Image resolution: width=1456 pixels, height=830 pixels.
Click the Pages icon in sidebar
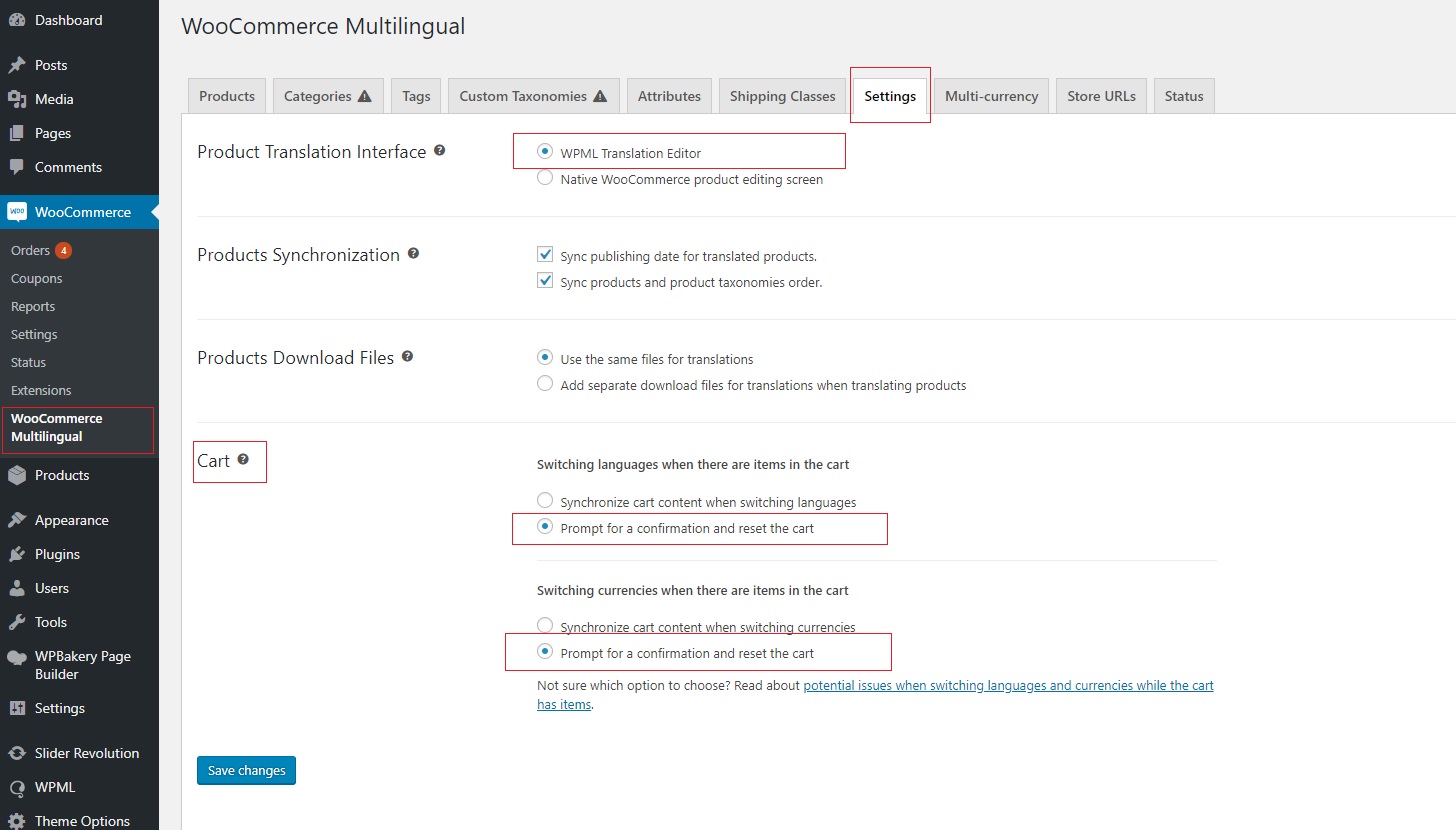click(x=17, y=133)
